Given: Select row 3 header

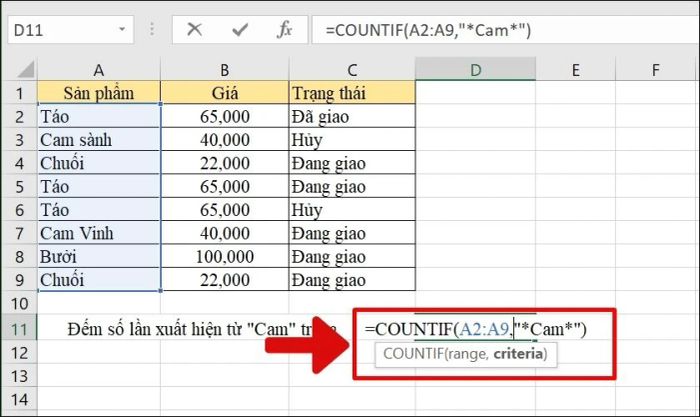Looking at the screenshot, I should click(19, 140).
